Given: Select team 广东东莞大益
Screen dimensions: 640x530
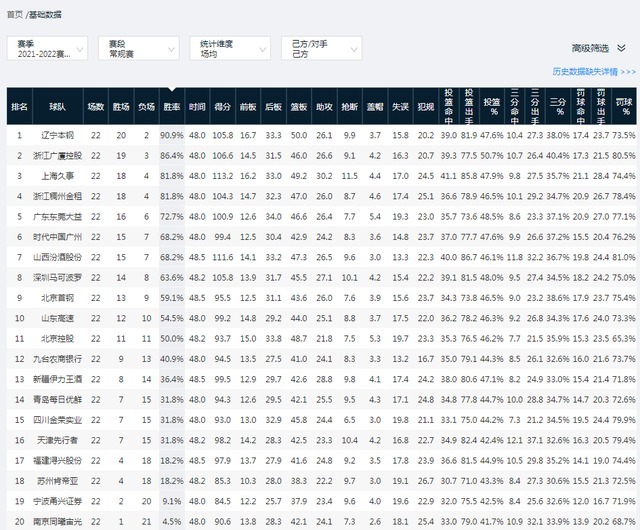Looking at the screenshot, I should coord(58,216).
